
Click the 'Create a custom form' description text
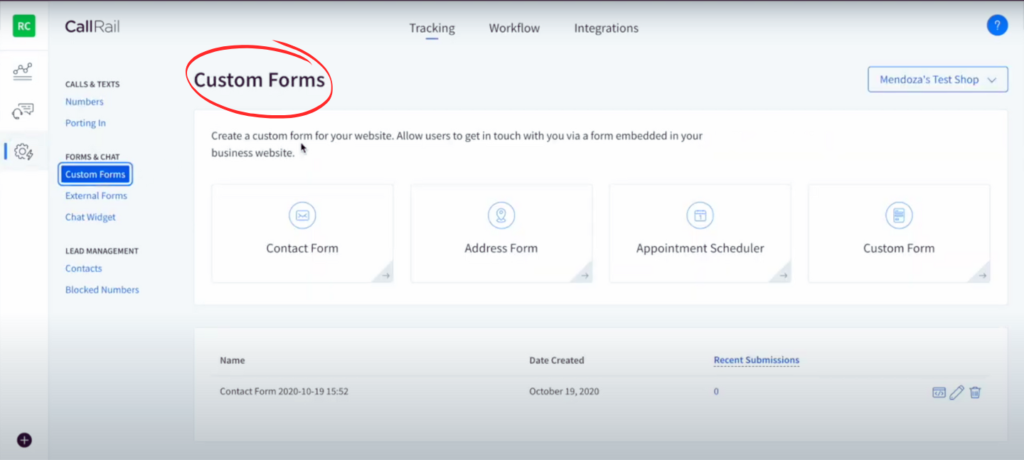pyautogui.click(x=456, y=145)
